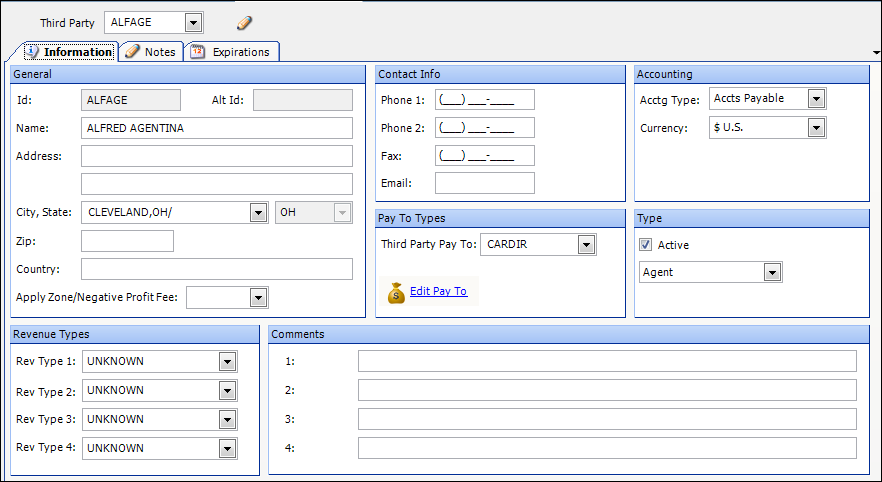Click the money bag Edit Pay To icon
Viewport: 882px width, 482px height.
tap(396, 292)
